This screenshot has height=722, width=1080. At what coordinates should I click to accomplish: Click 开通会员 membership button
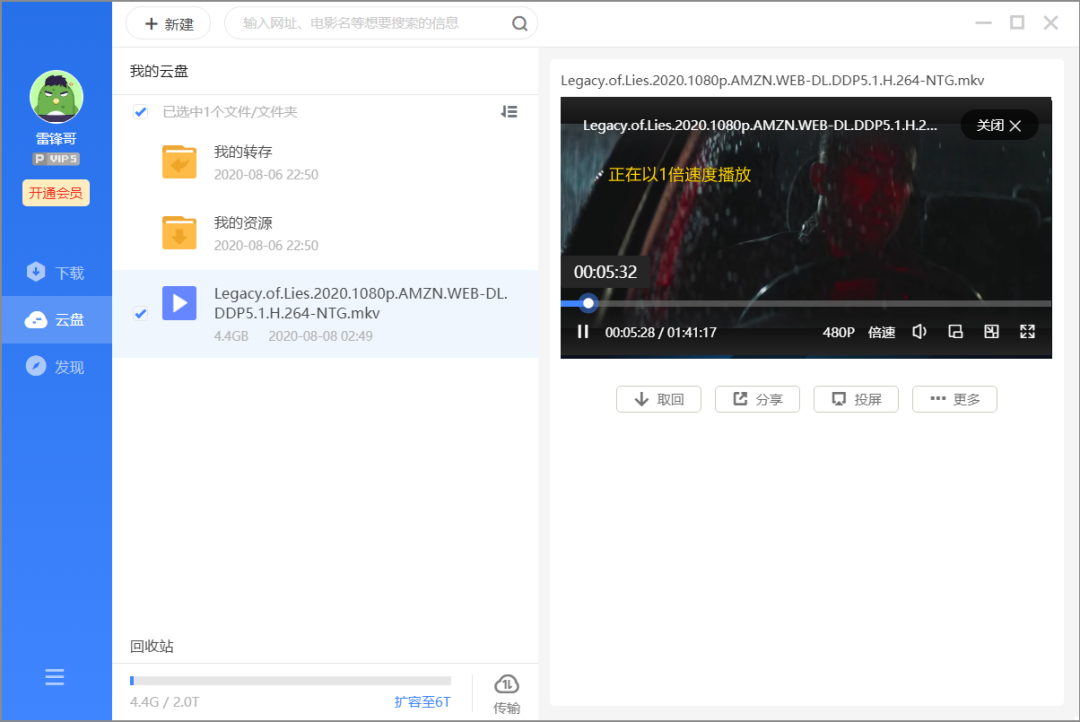tap(56, 193)
